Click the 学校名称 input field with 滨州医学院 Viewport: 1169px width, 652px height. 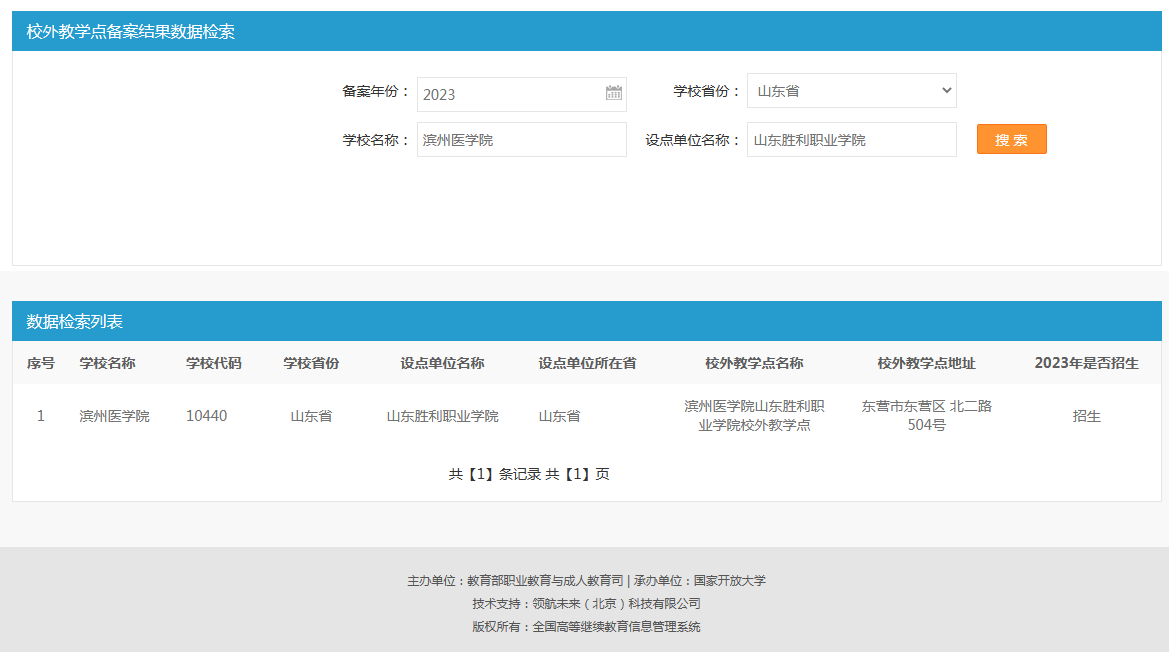tap(521, 140)
